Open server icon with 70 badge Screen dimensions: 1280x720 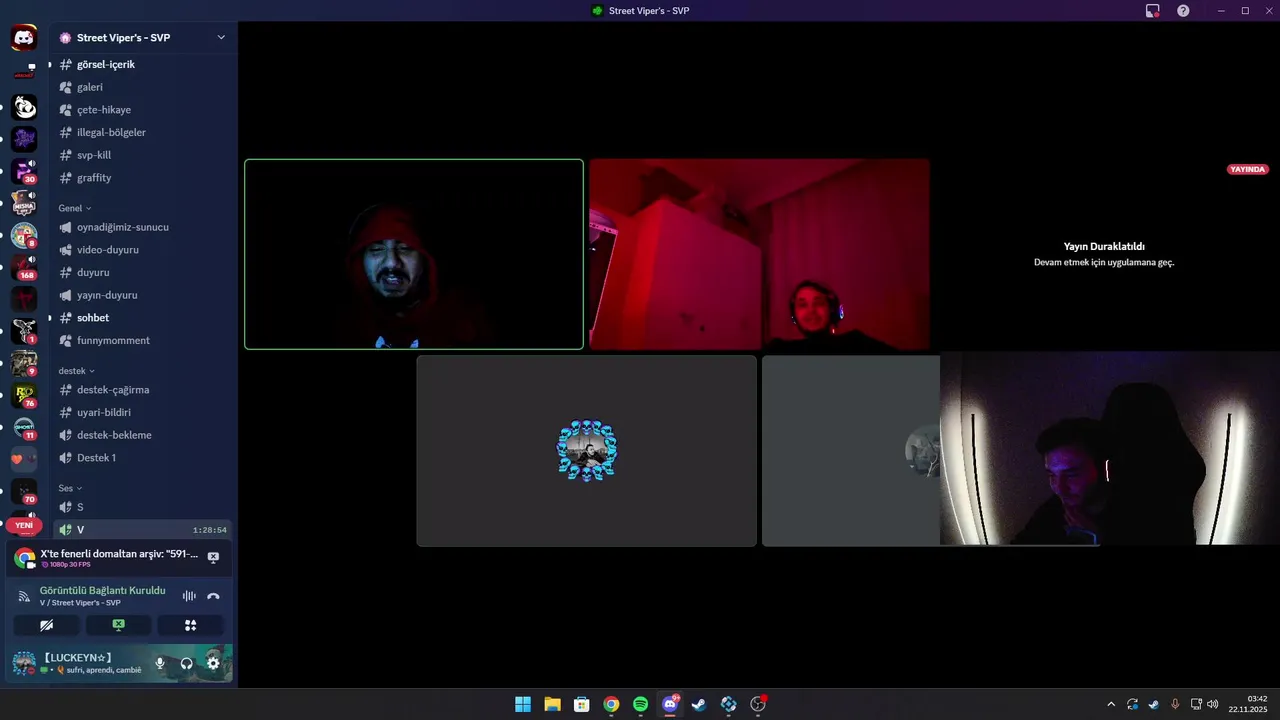24,491
